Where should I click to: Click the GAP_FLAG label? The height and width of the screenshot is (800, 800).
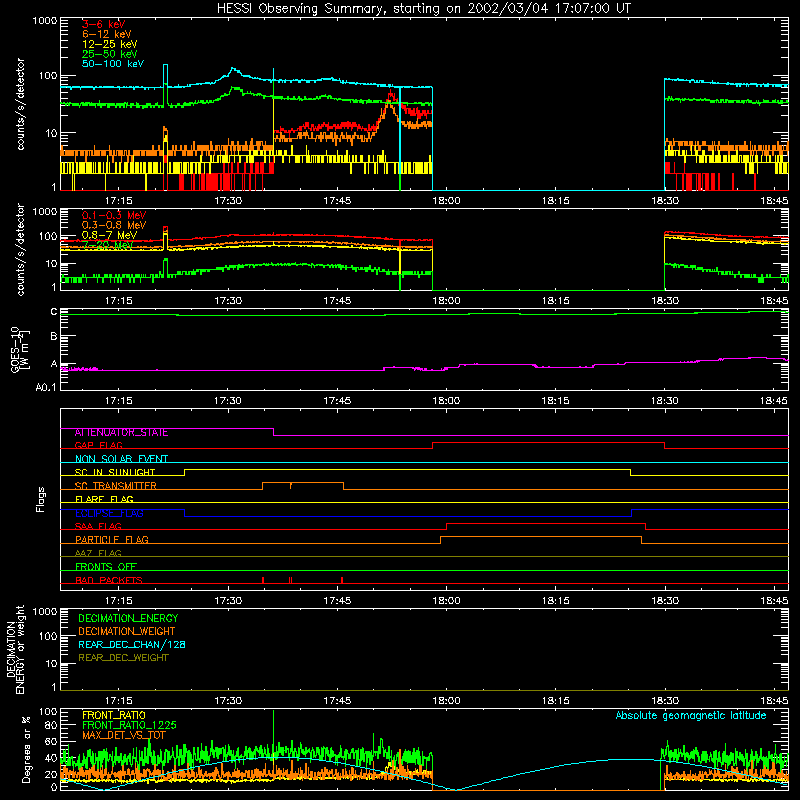pos(98,445)
